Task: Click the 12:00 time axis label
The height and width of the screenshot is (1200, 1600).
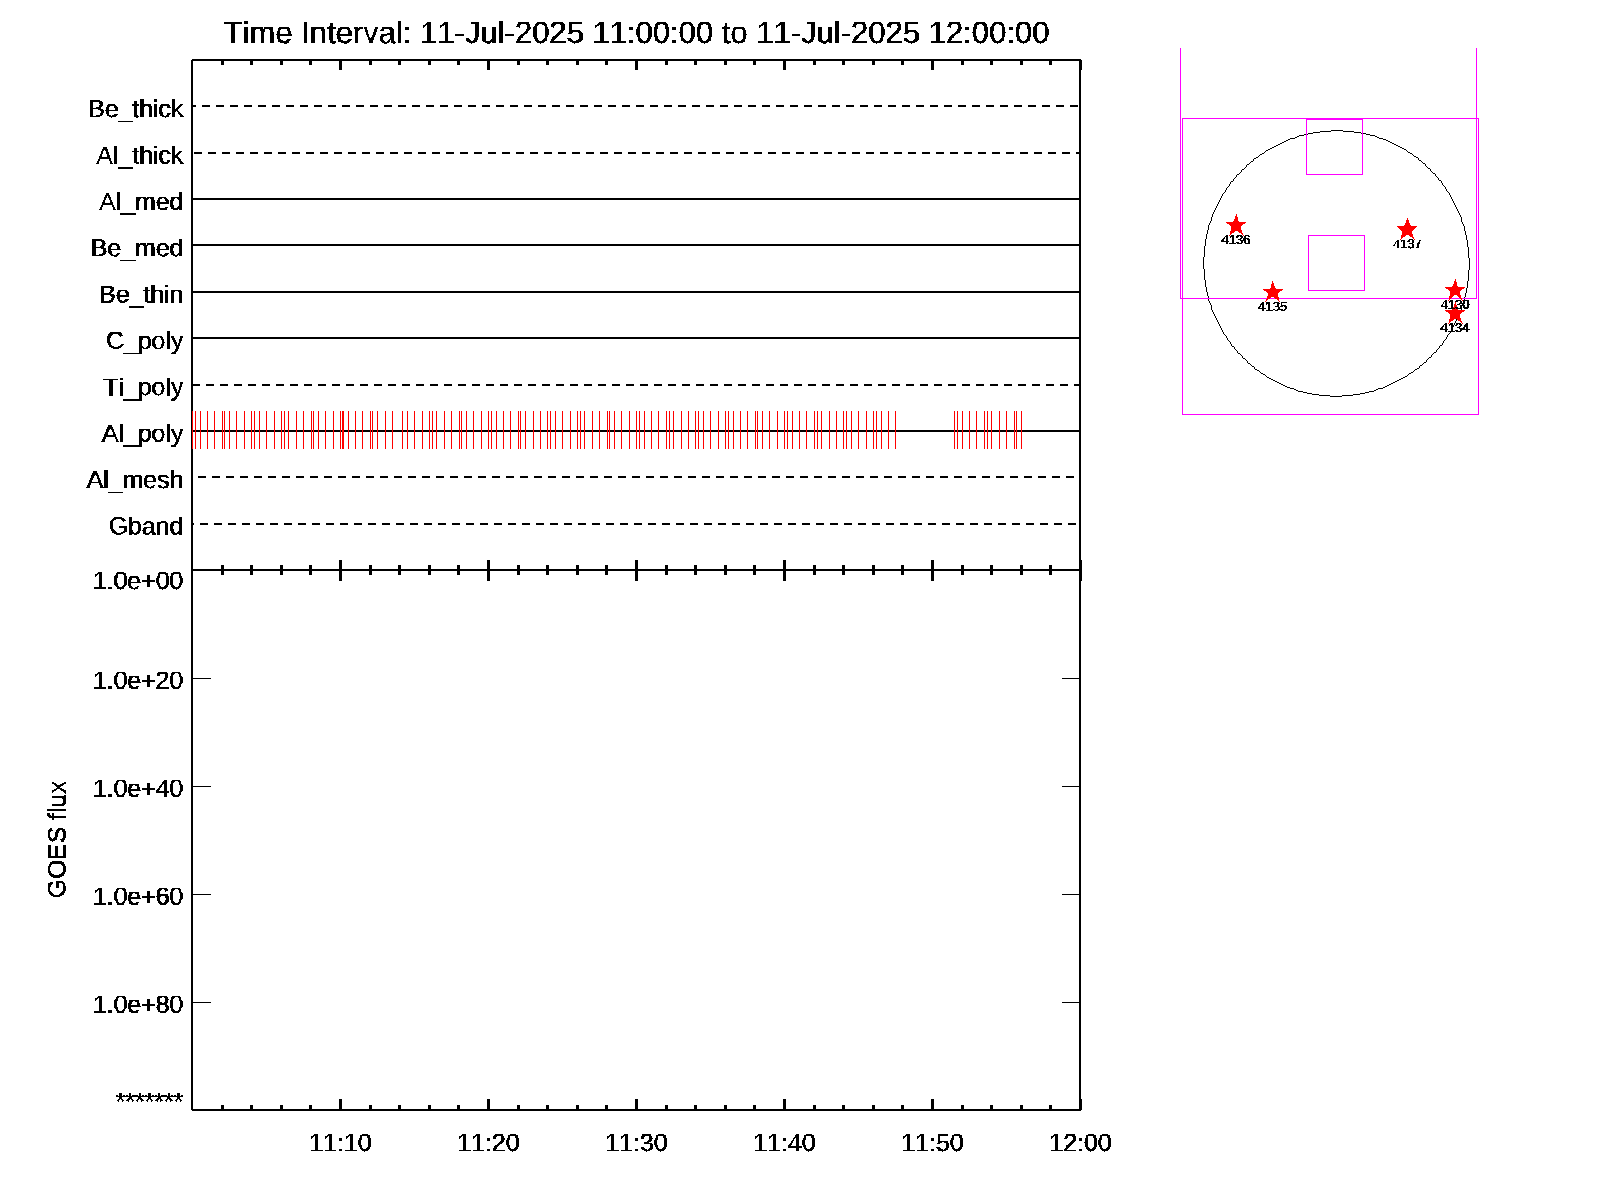Action: 1080,1143
